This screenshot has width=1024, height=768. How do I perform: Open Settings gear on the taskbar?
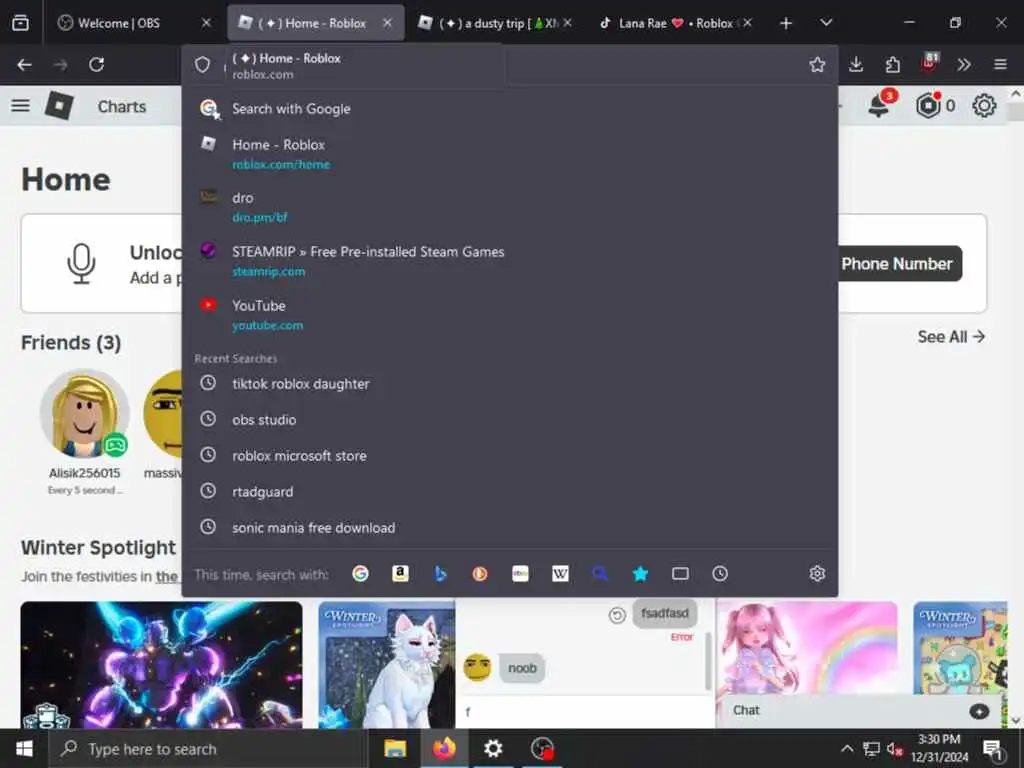493,748
